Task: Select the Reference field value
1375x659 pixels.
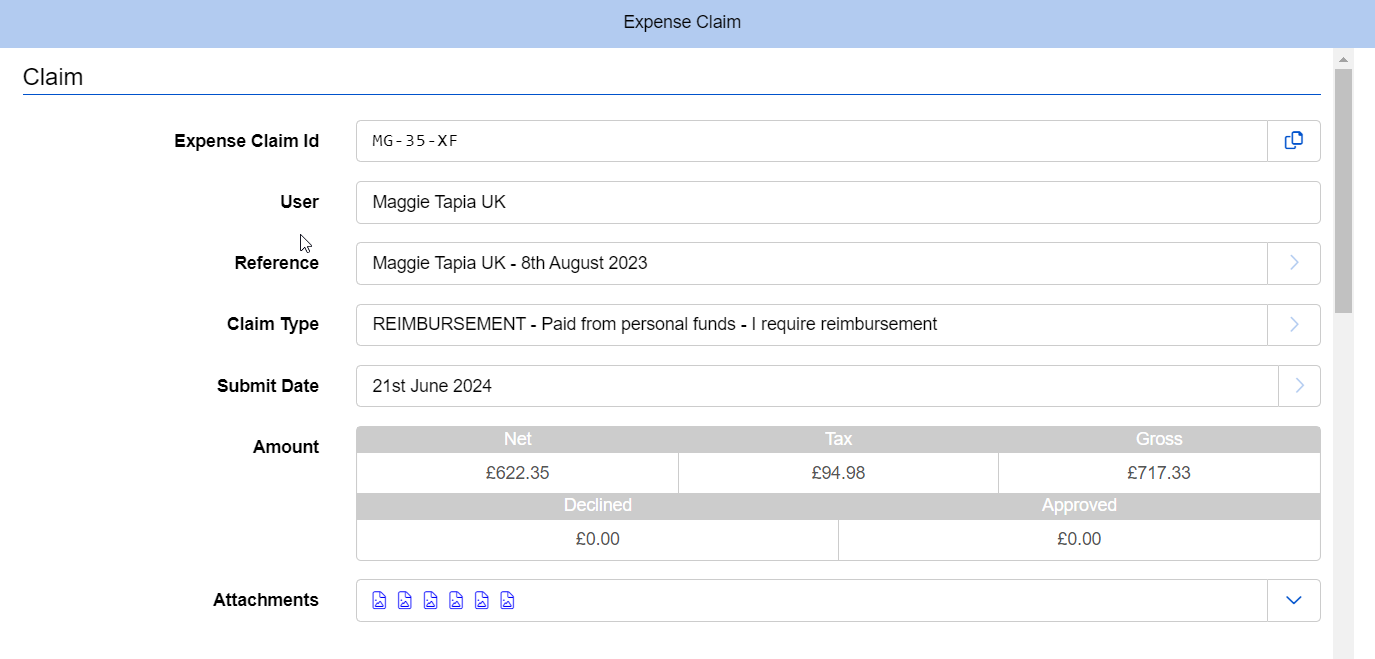Action: 812,263
